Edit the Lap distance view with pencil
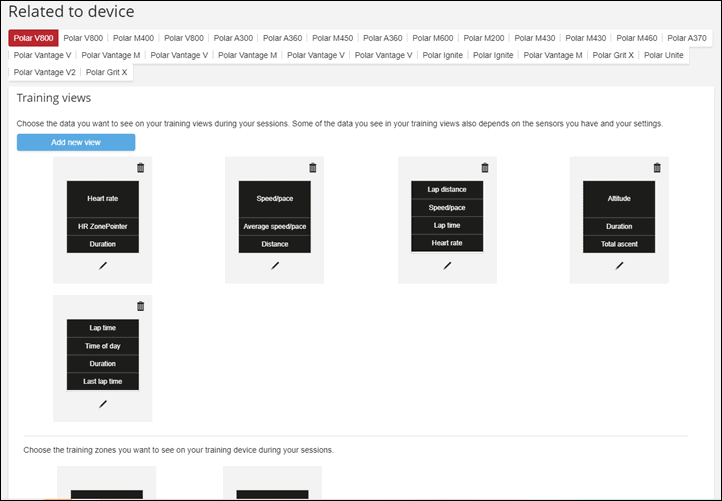722x501 pixels. pos(447,266)
